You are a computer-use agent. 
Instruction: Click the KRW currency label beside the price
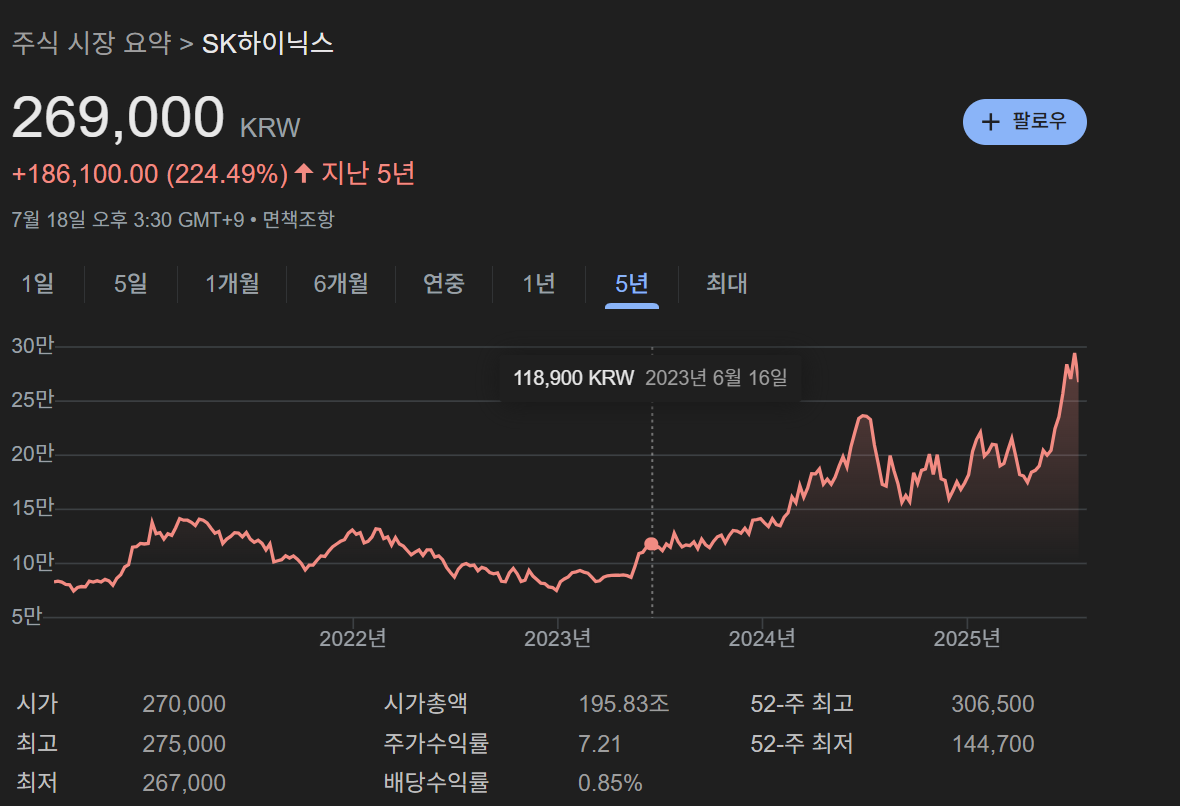pyautogui.click(x=270, y=128)
